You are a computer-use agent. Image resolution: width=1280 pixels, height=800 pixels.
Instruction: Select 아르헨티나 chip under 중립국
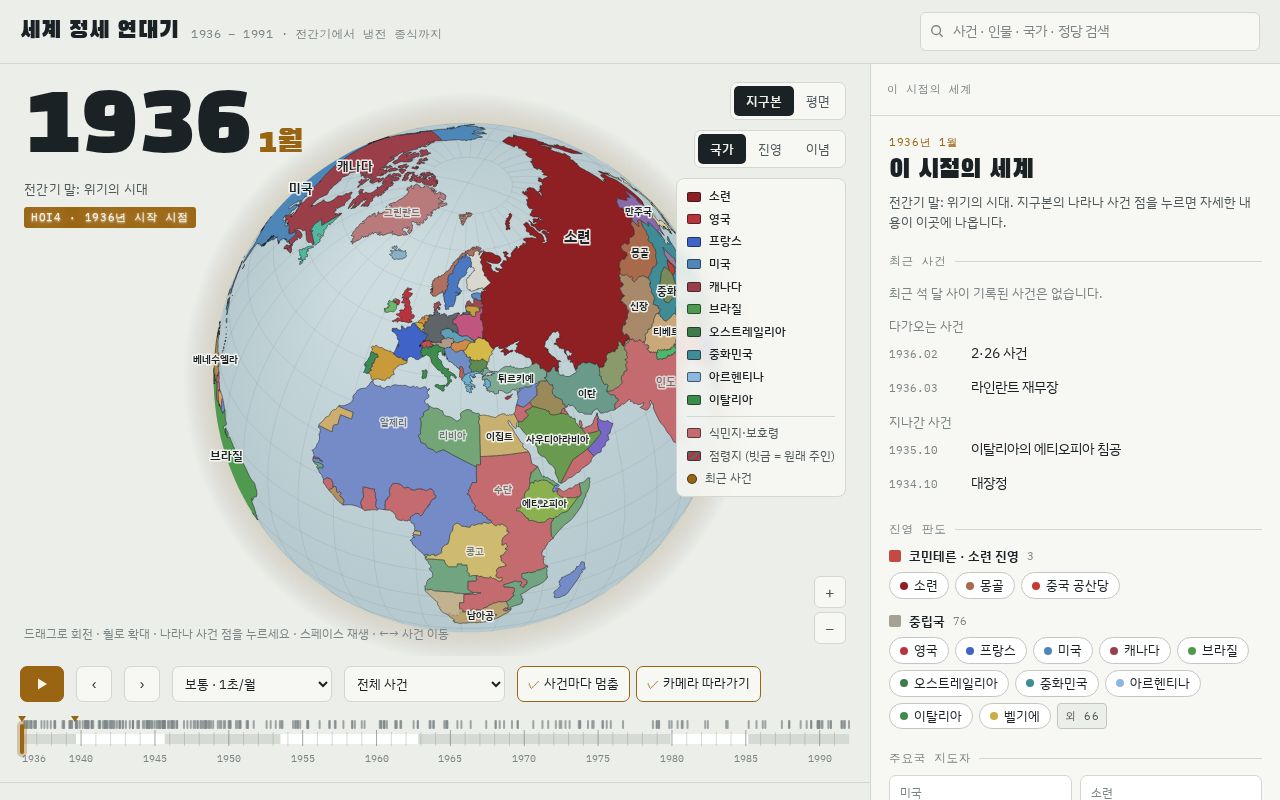pos(1153,683)
